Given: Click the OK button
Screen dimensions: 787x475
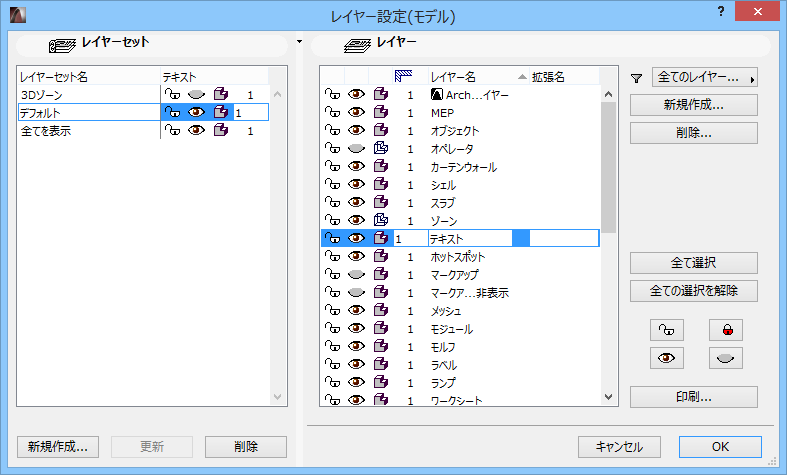Looking at the screenshot, I should coord(720,446).
